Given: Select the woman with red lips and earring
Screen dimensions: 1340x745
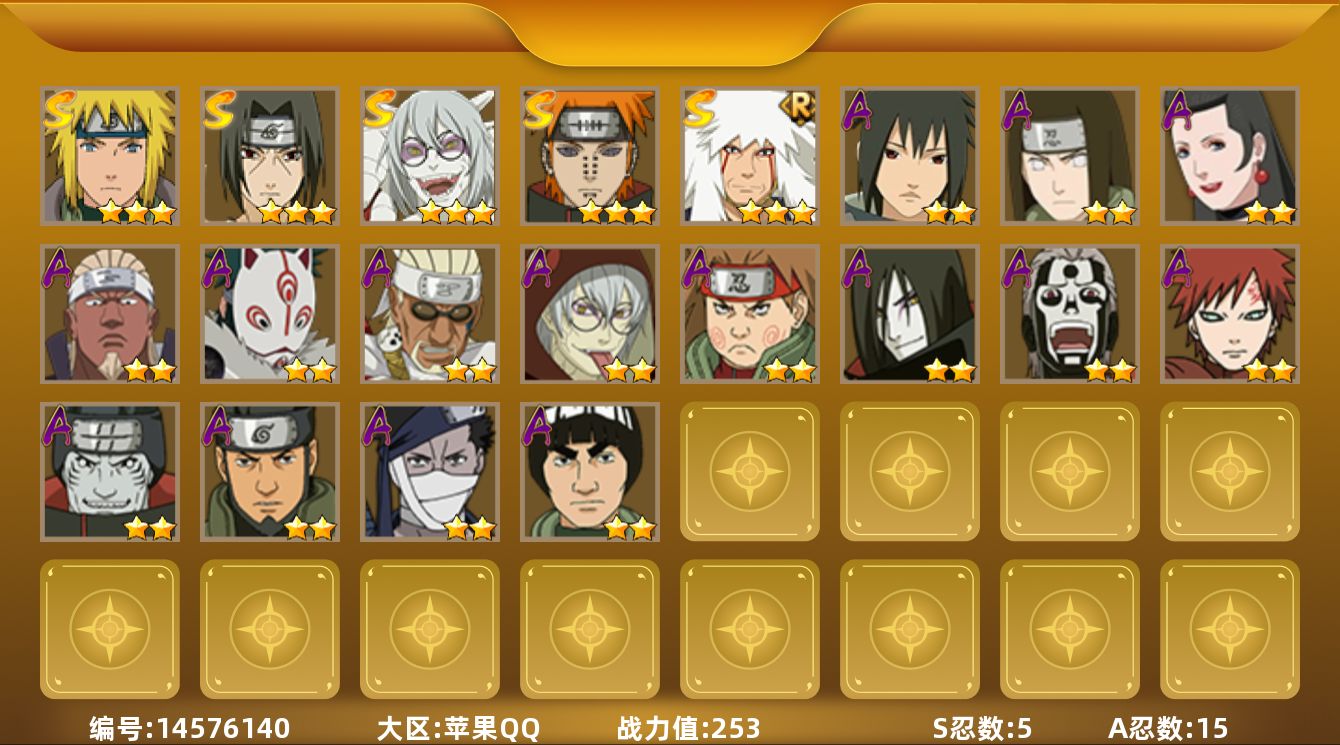Looking at the screenshot, I should click(1230, 156).
